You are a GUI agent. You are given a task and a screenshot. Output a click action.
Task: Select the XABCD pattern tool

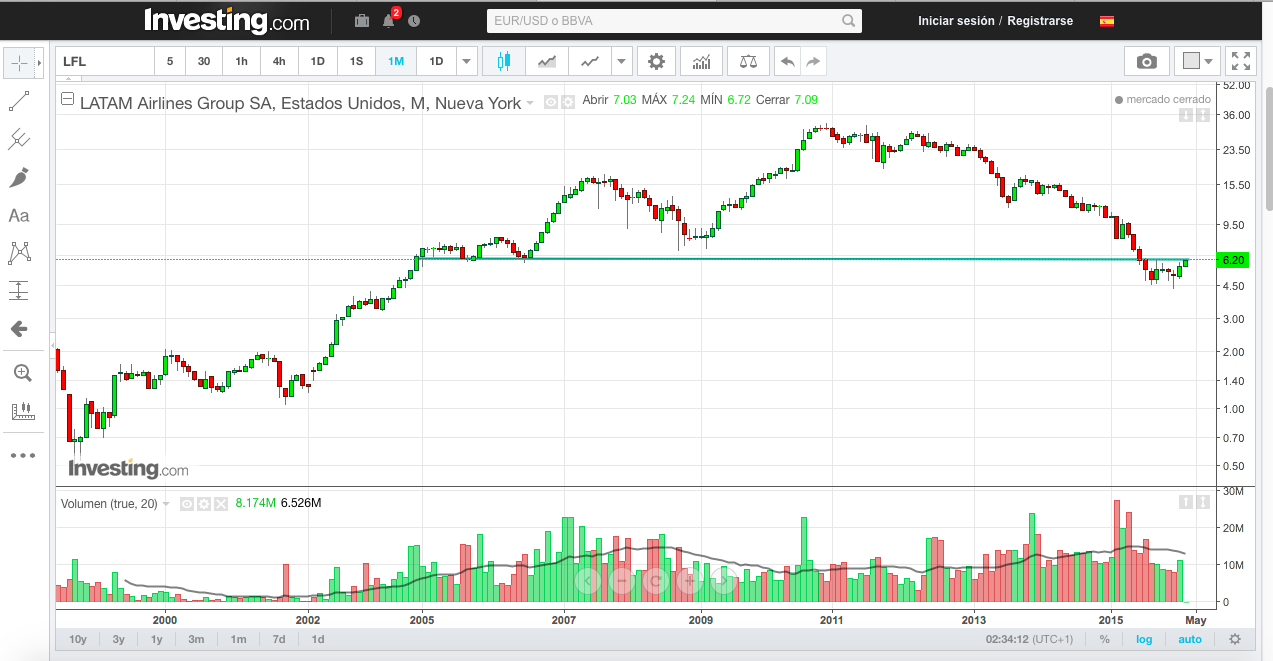tap(19, 253)
